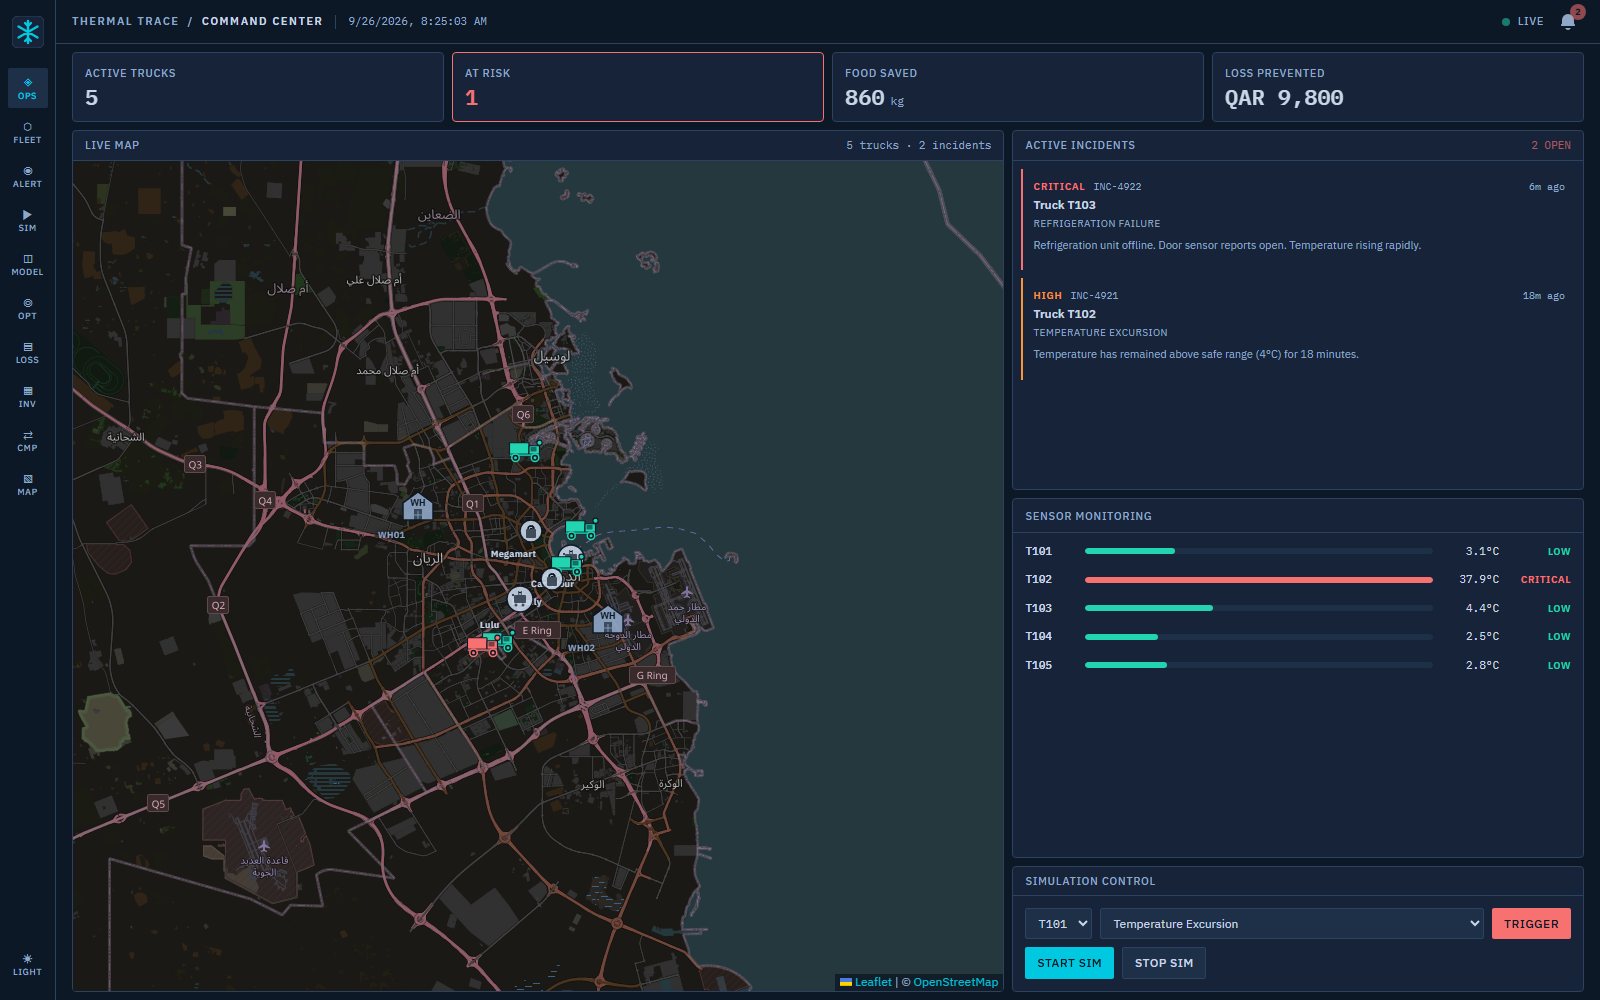
Task: Click the WH01 warehouse map marker
Action: click(x=417, y=507)
